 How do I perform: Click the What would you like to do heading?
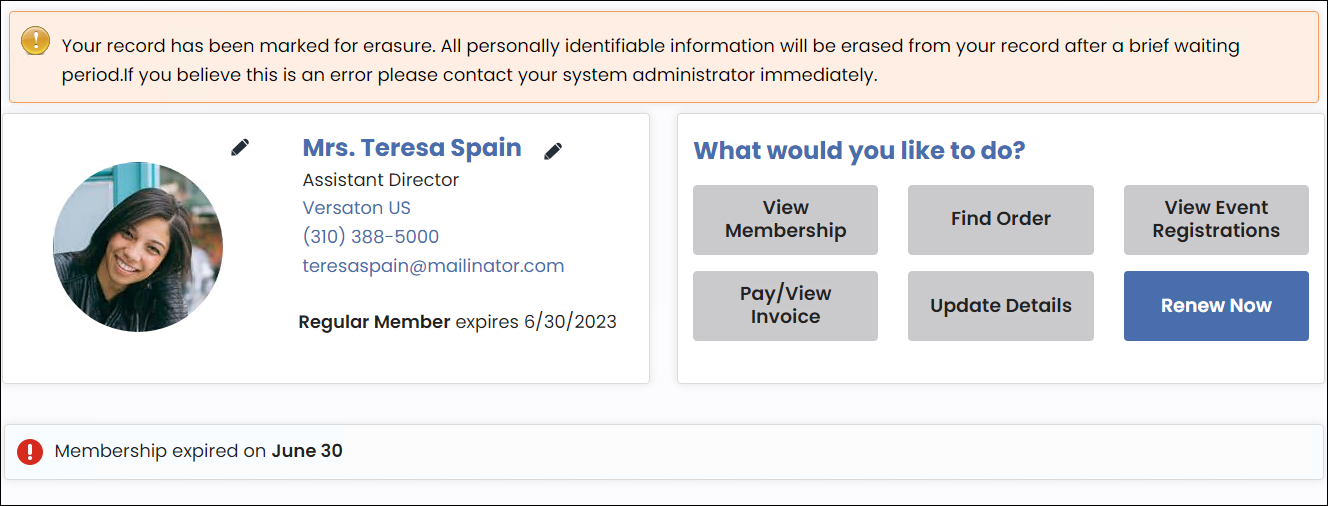(x=860, y=151)
